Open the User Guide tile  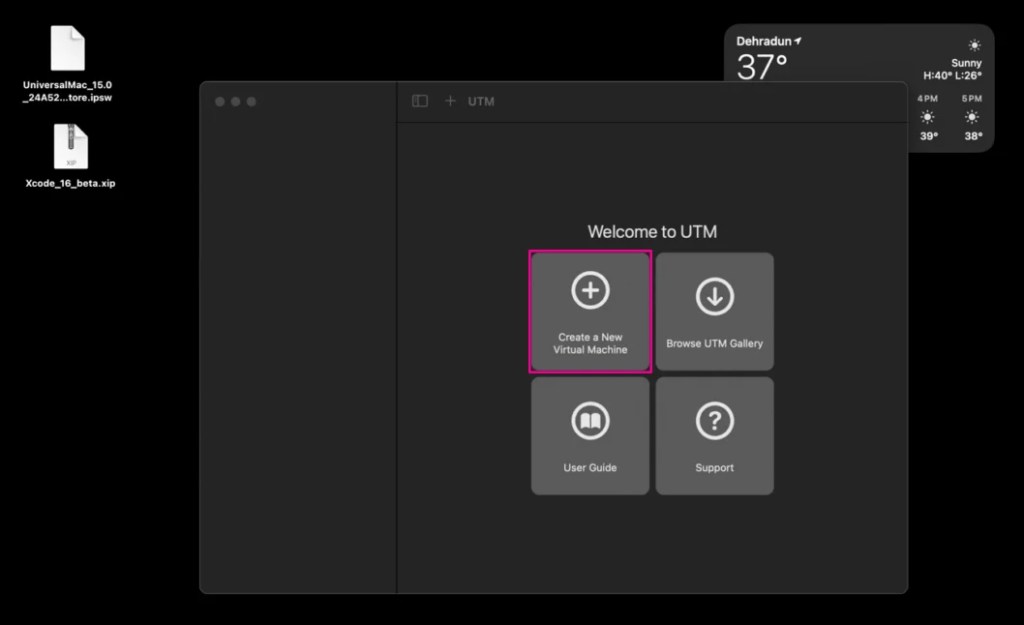(x=590, y=436)
